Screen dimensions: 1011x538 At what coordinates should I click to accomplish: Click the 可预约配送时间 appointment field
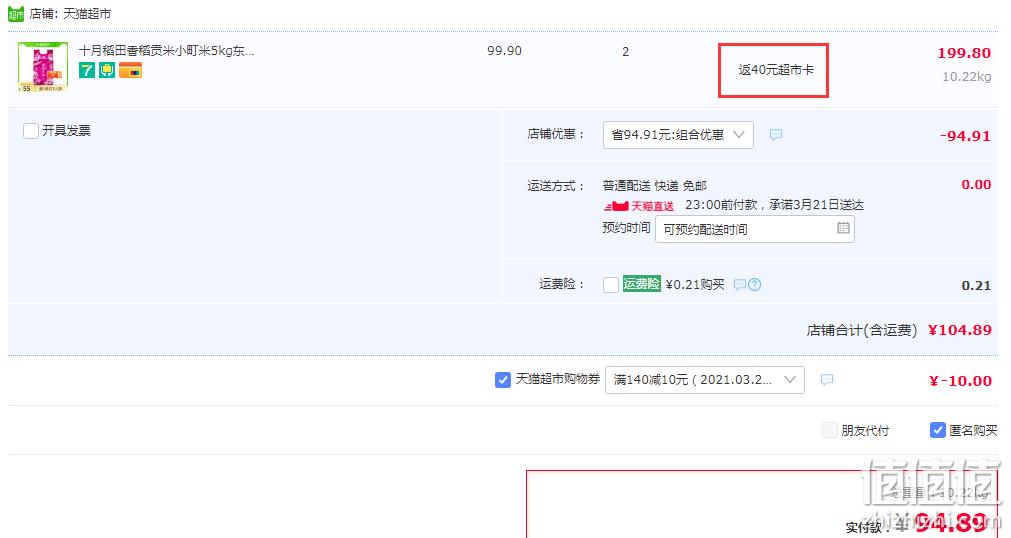pos(754,229)
